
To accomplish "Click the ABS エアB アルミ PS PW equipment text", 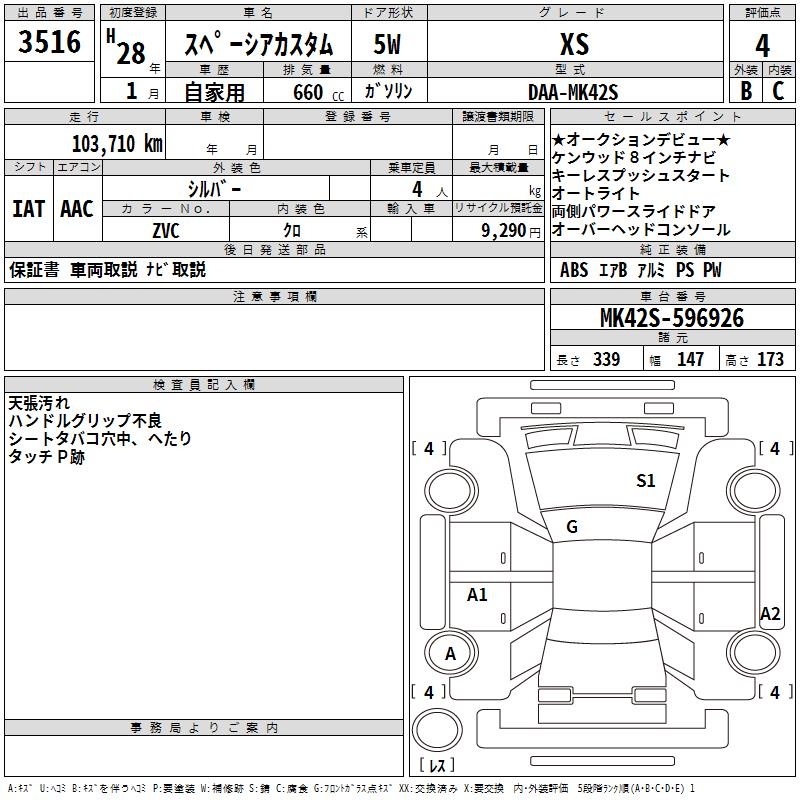I will pyautogui.click(x=641, y=270).
